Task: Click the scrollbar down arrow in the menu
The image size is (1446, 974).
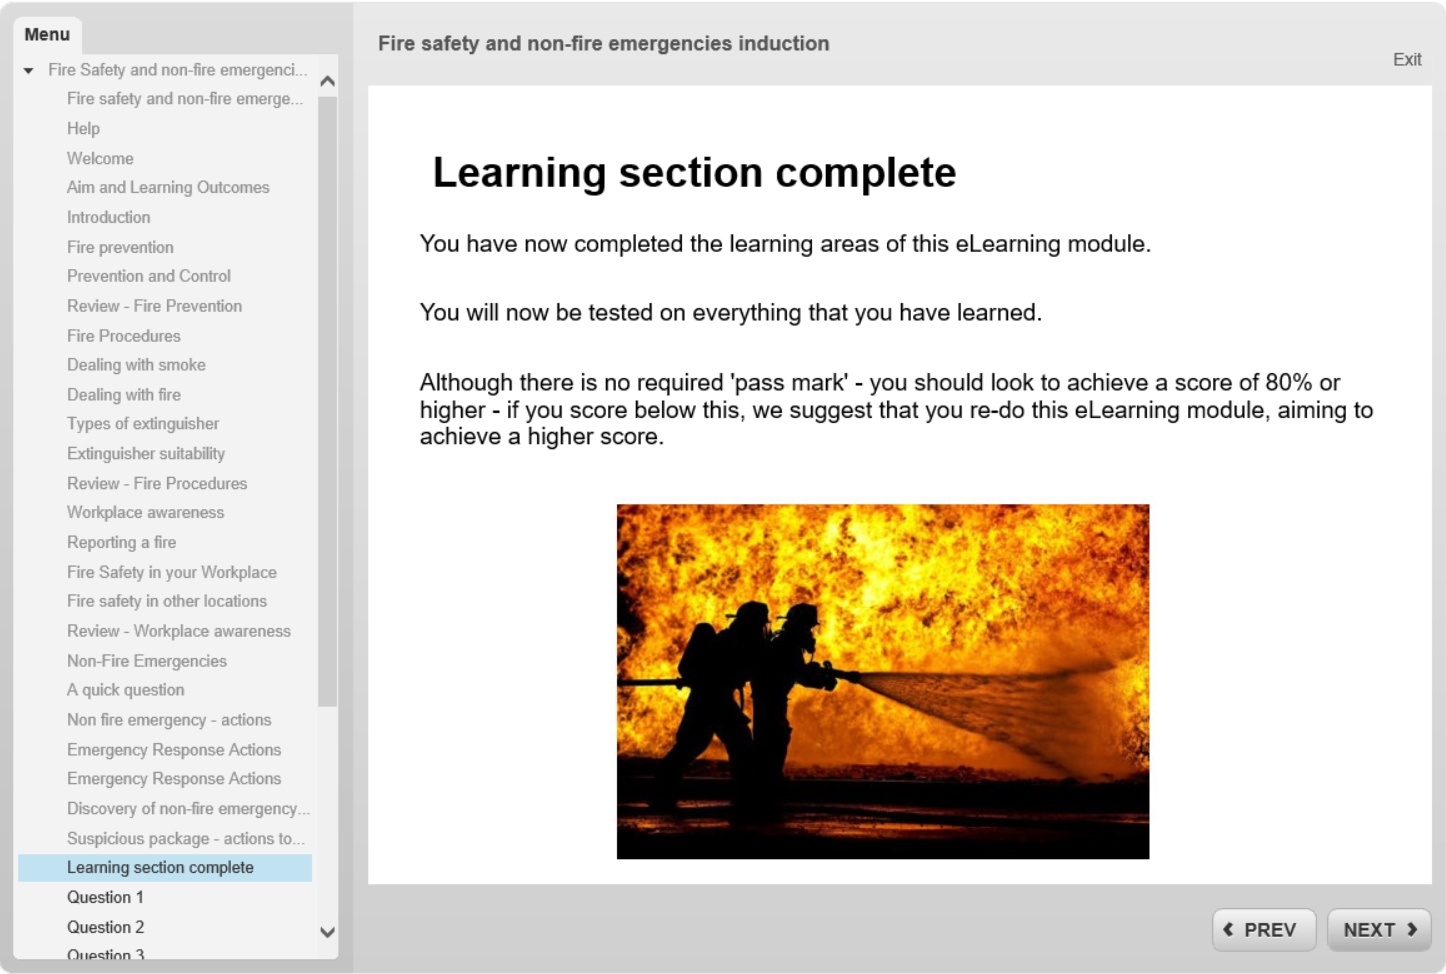Action: click(x=327, y=933)
